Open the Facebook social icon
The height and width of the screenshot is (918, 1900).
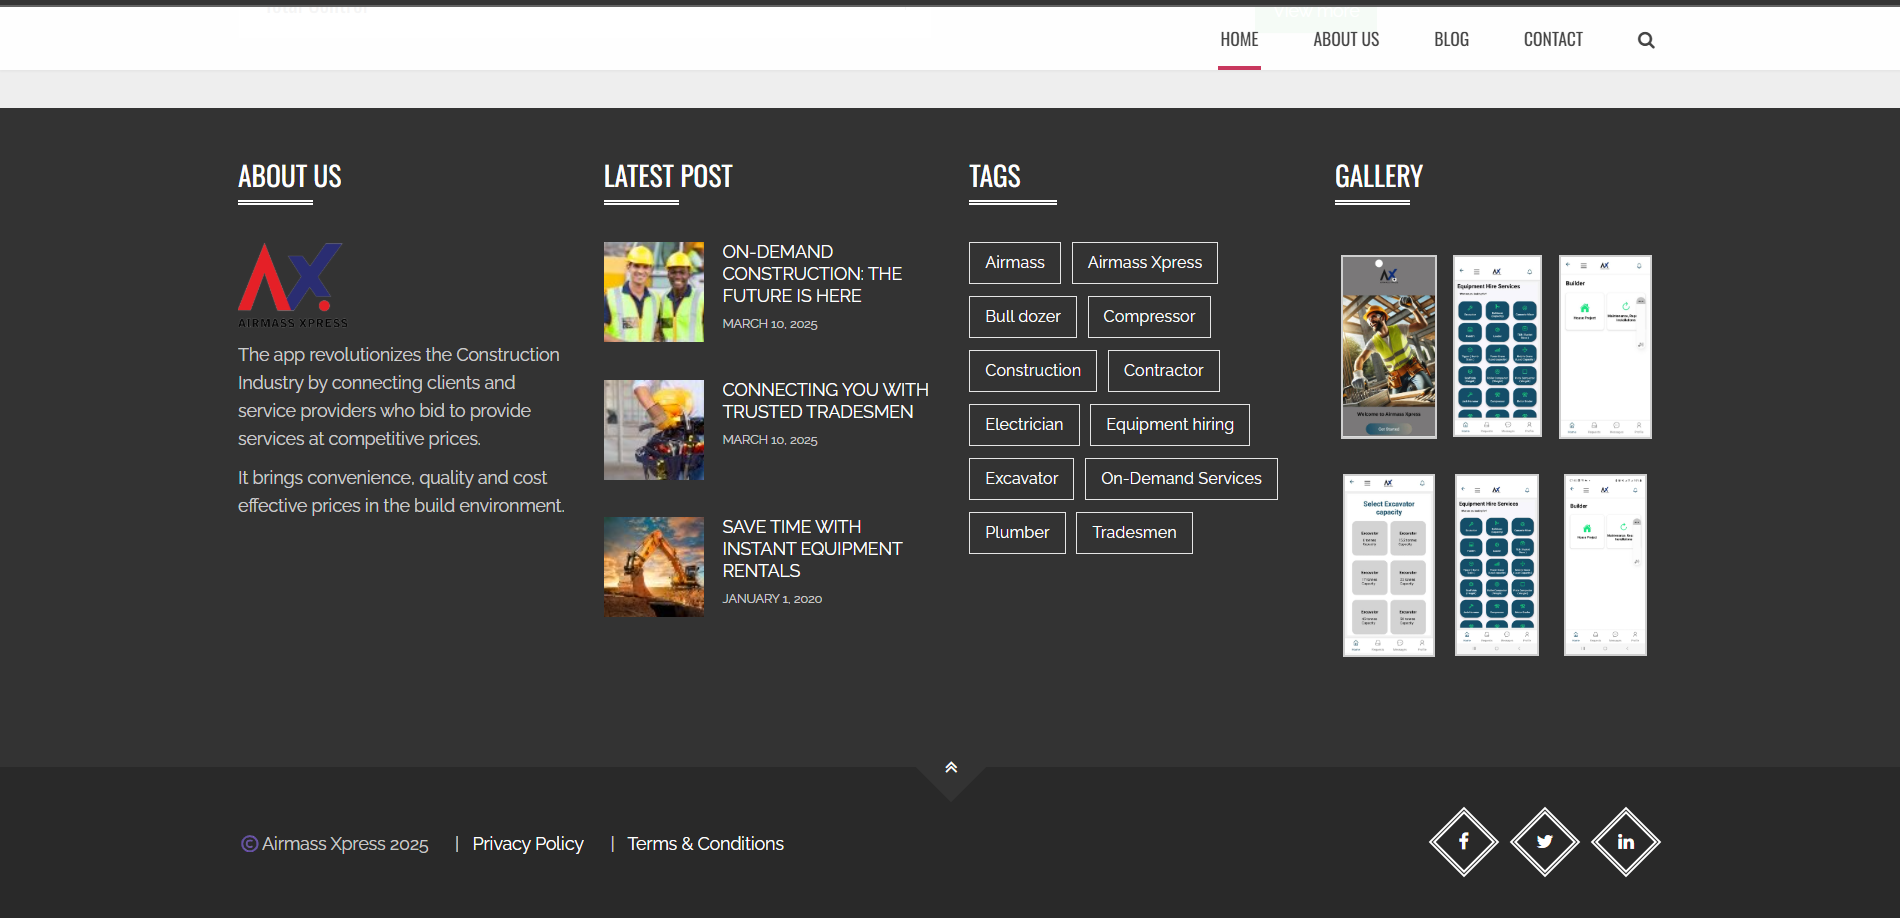click(1463, 842)
